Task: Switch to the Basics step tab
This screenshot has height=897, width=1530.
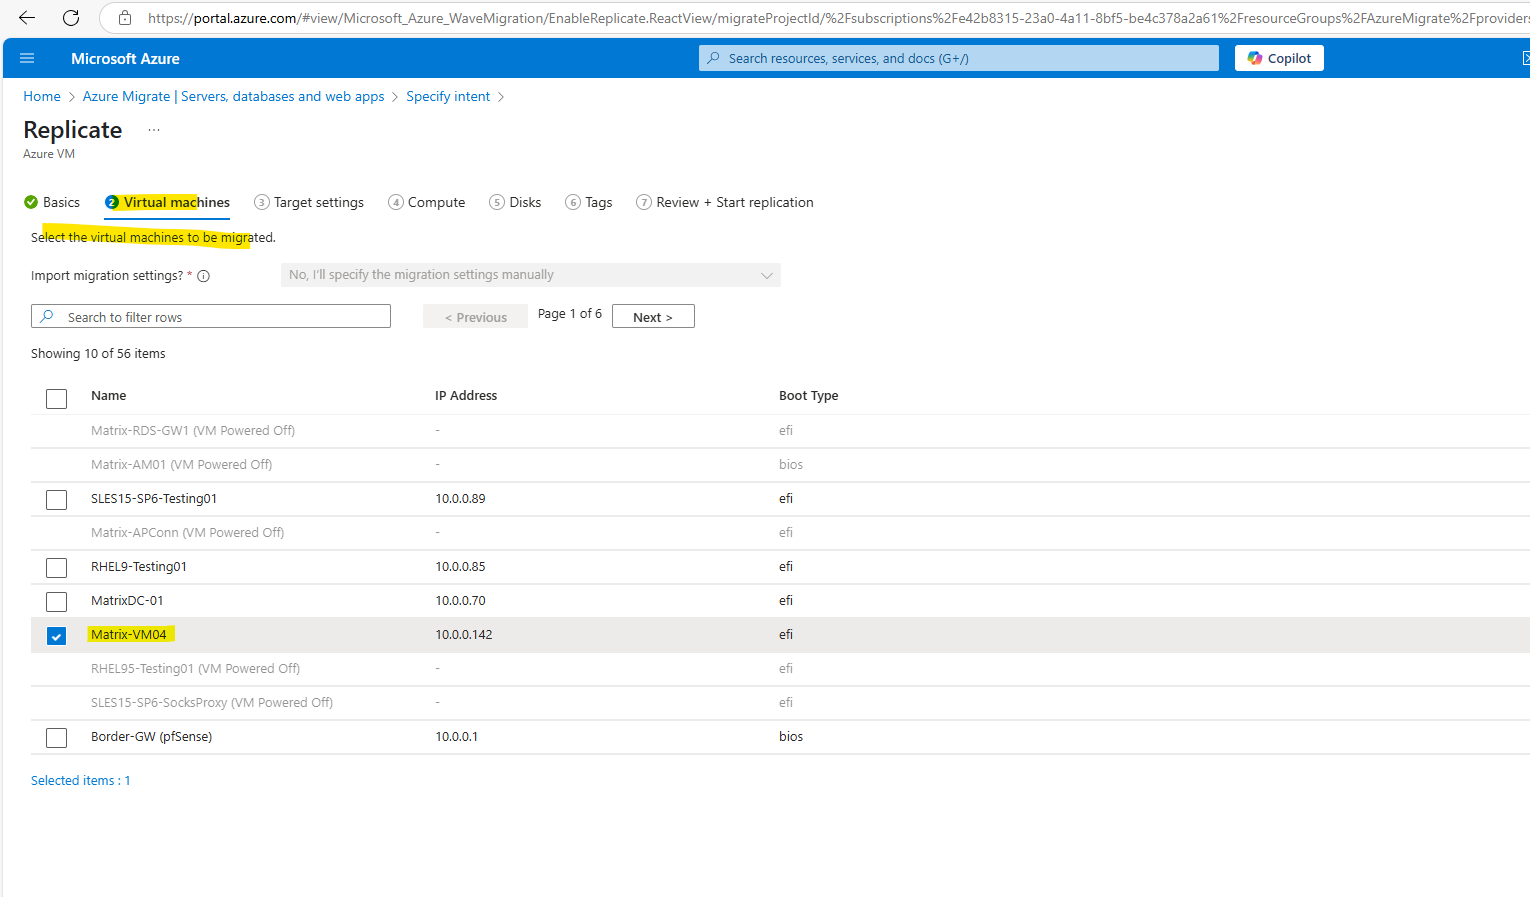Action: [x=52, y=202]
